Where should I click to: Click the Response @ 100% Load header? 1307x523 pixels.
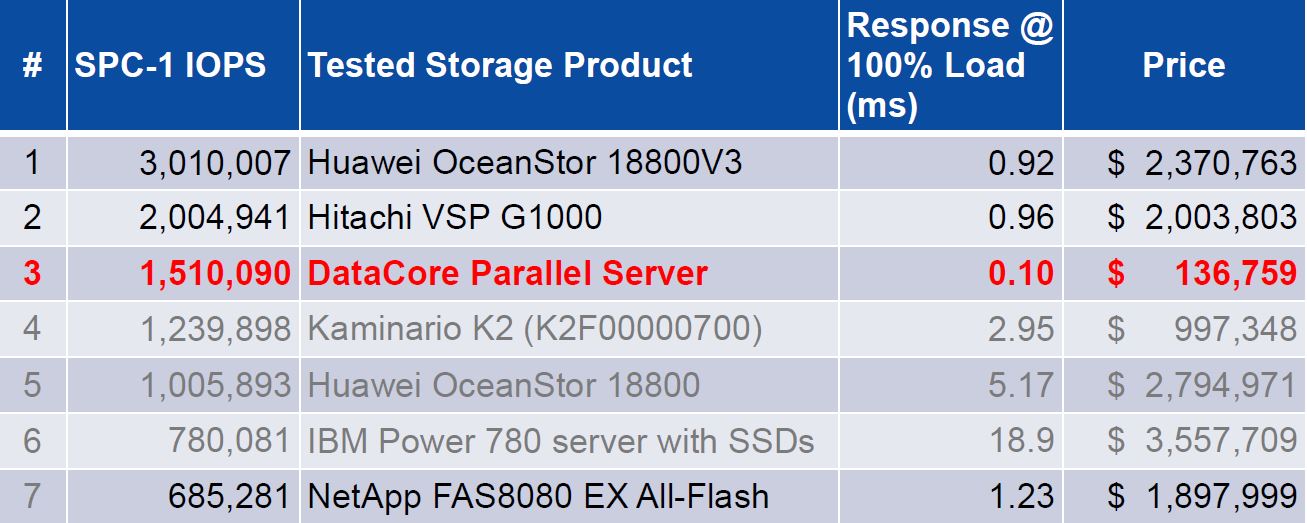click(x=950, y=65)
